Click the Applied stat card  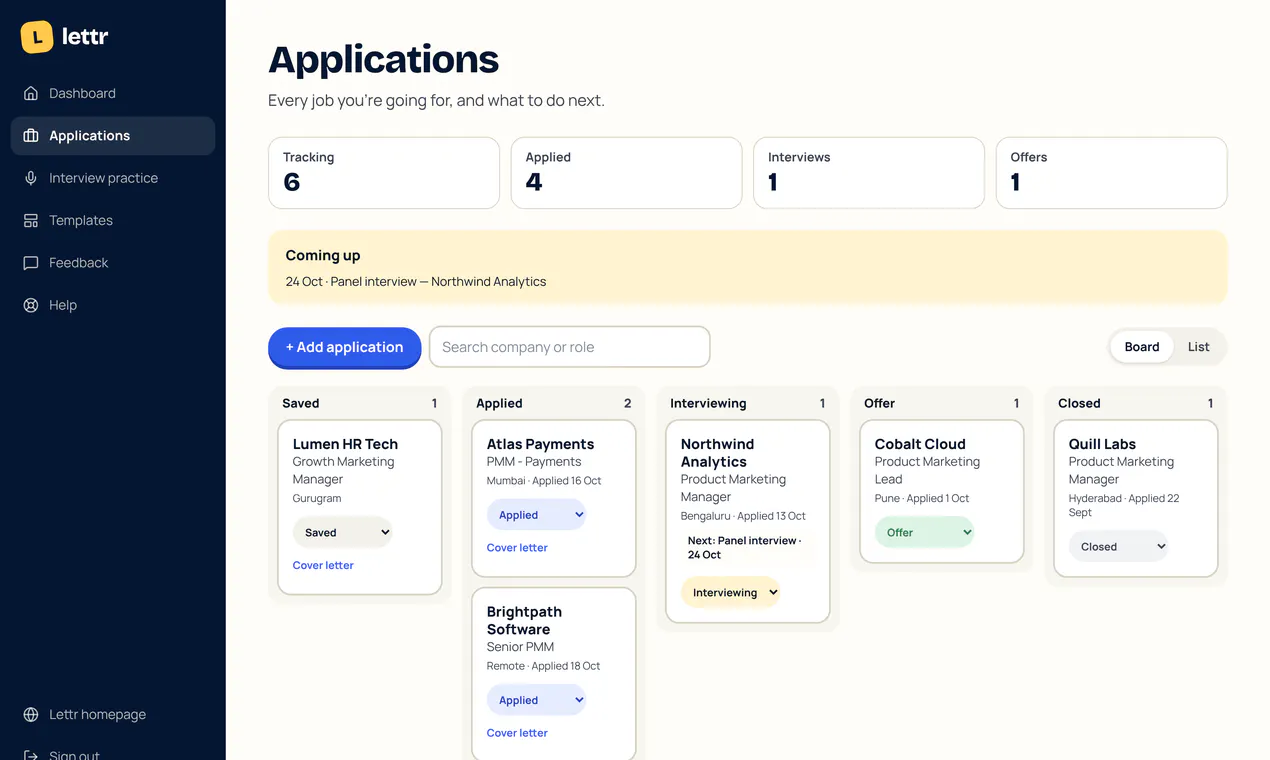click(627, 173)
